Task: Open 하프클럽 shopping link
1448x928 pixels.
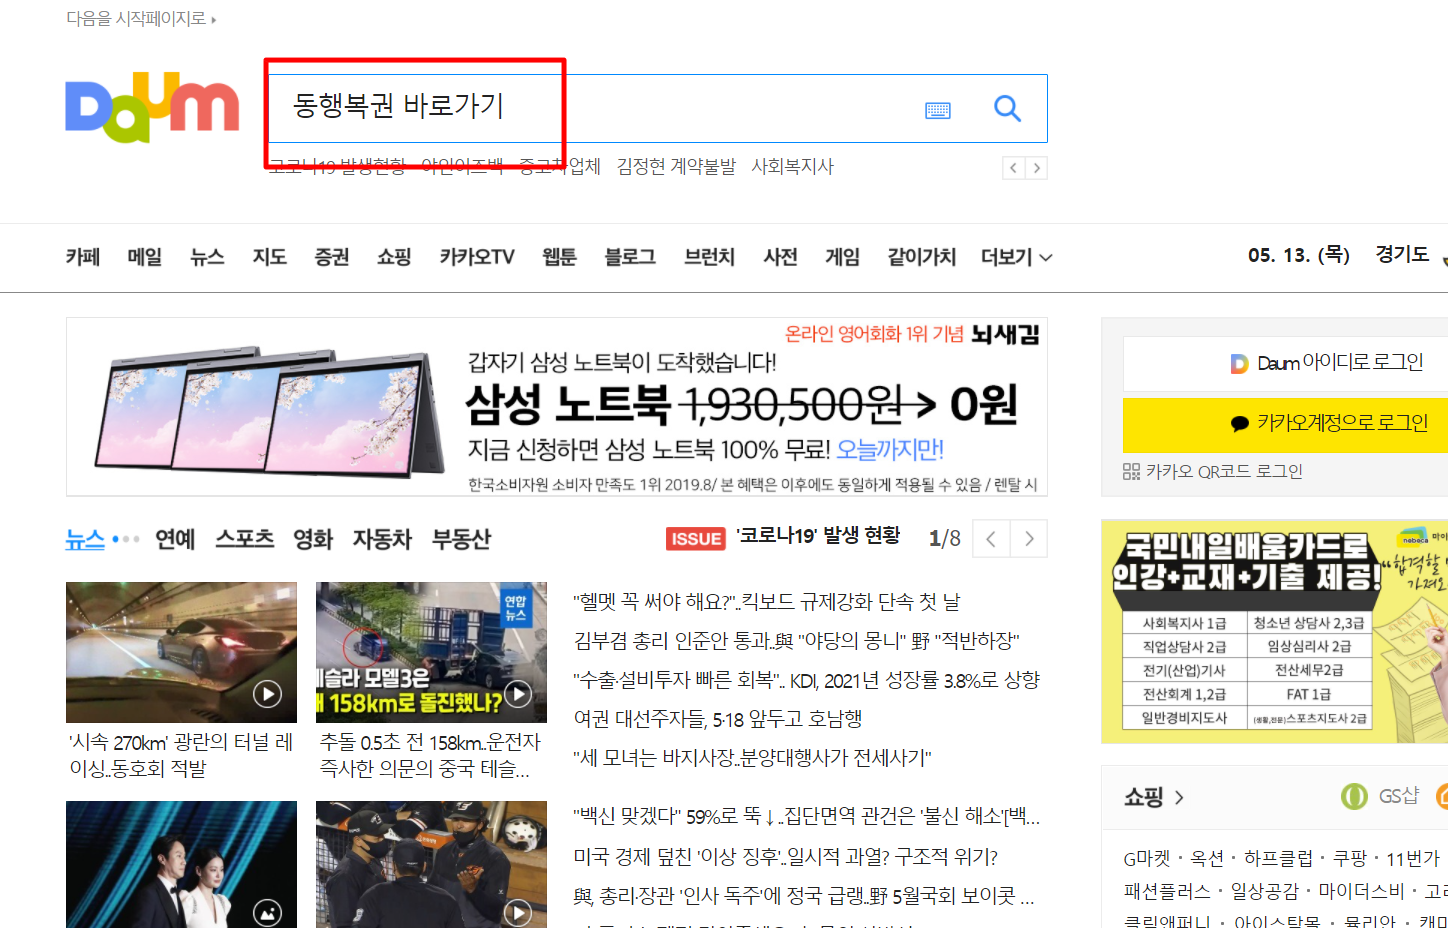Action: coord(1278,858)
